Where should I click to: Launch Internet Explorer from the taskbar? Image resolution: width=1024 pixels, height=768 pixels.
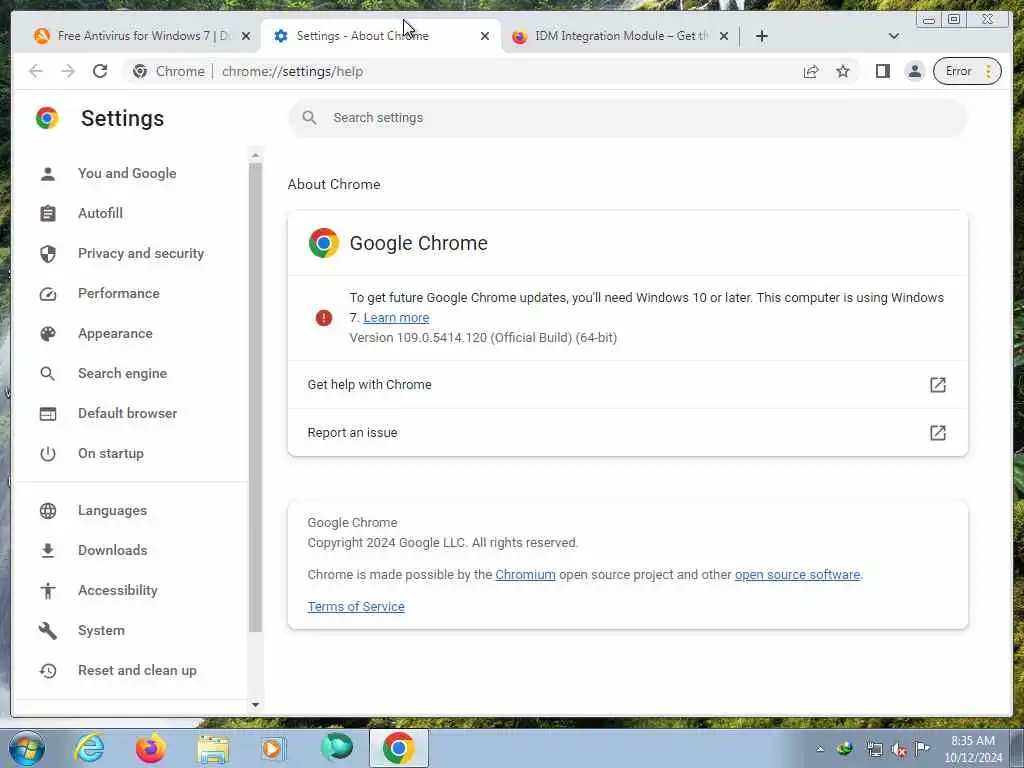click(89, 748)
